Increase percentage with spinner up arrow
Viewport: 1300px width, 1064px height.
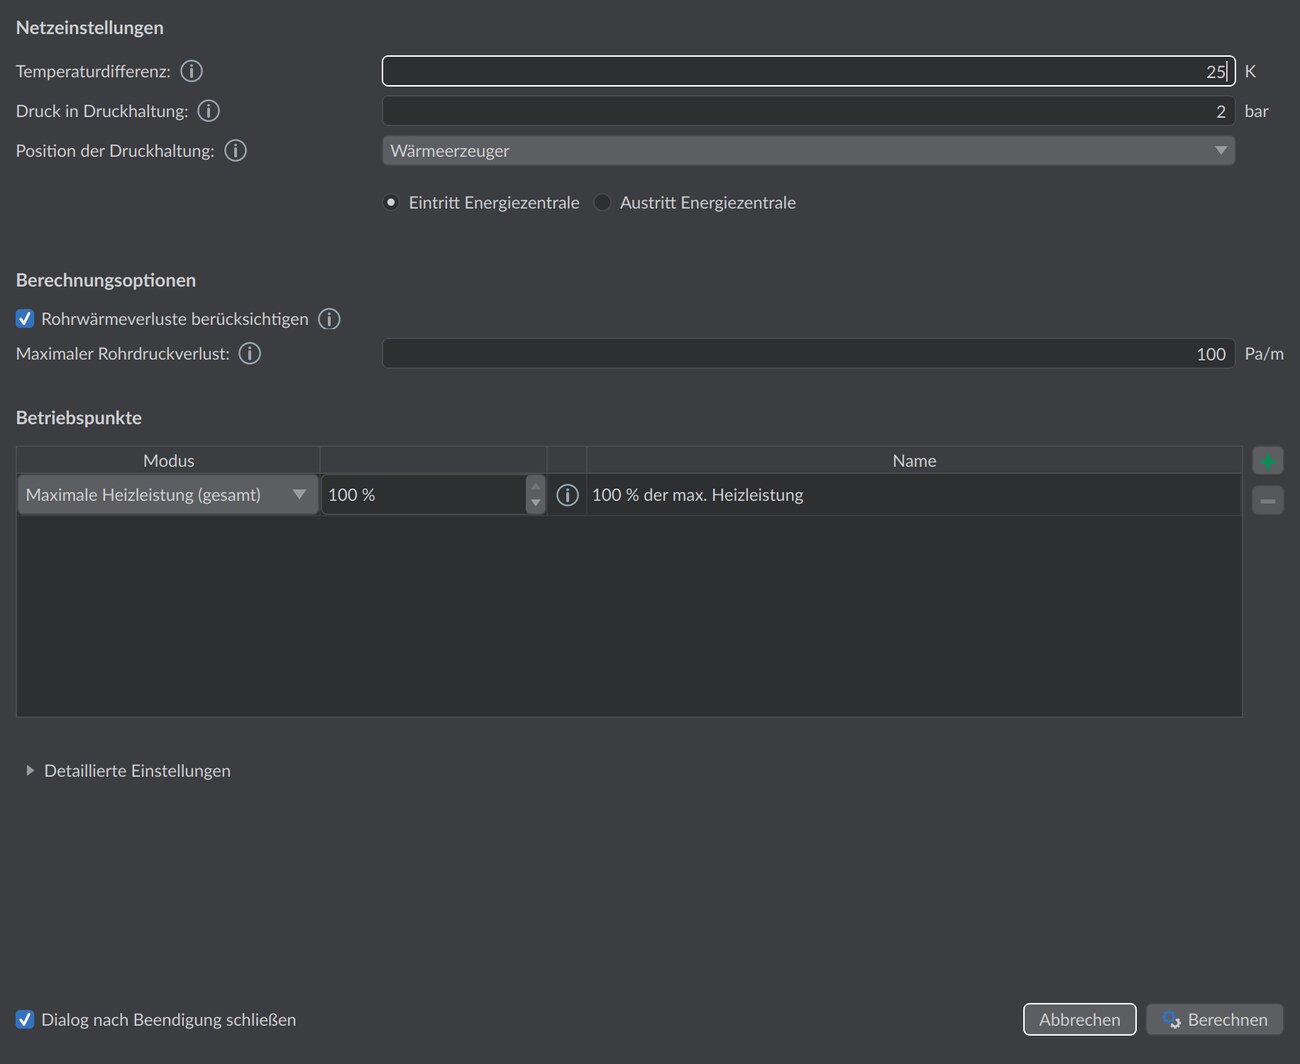coord(535,486)
